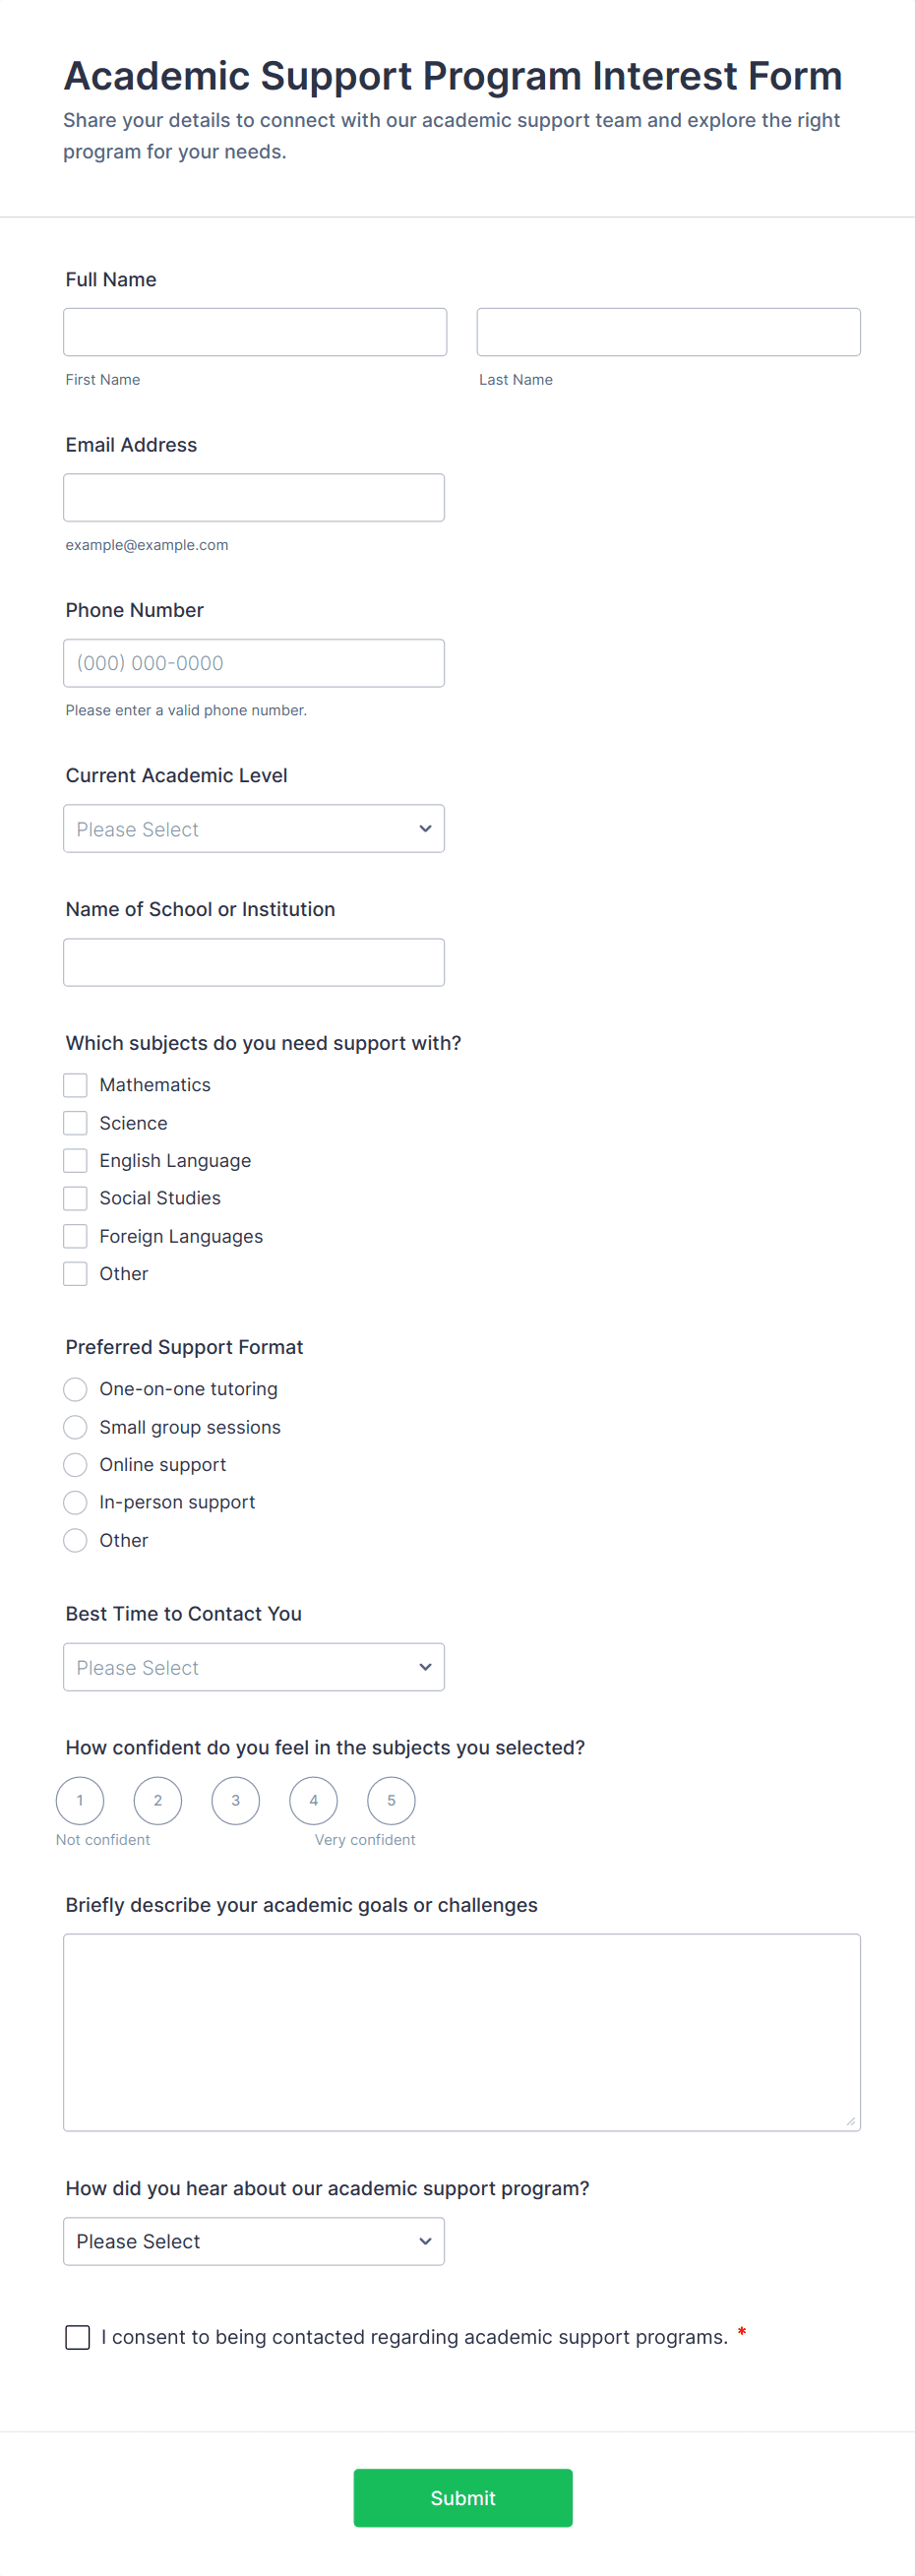Image resolution: width=915 pixels, height=2576 pixels.
Task: Submit the interest form
Action: tap(463, 2497)
